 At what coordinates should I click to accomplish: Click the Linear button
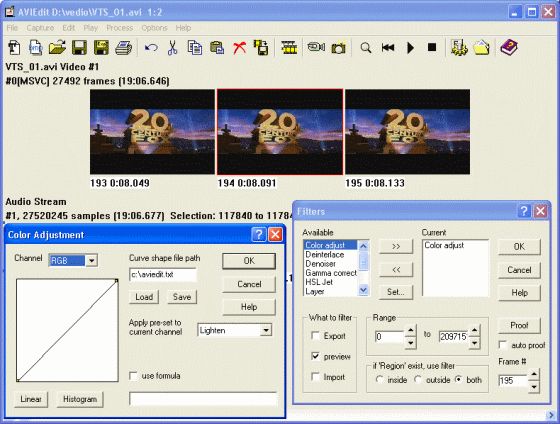[x=31, y=399]
